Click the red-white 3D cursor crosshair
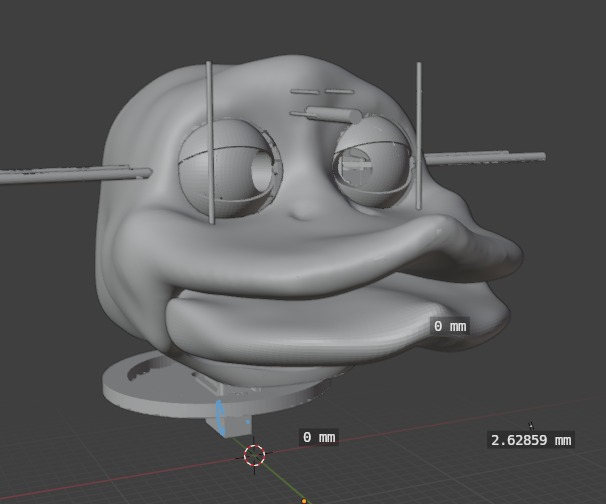The height and width of the screenshot is (504, 606). point(254,455)
